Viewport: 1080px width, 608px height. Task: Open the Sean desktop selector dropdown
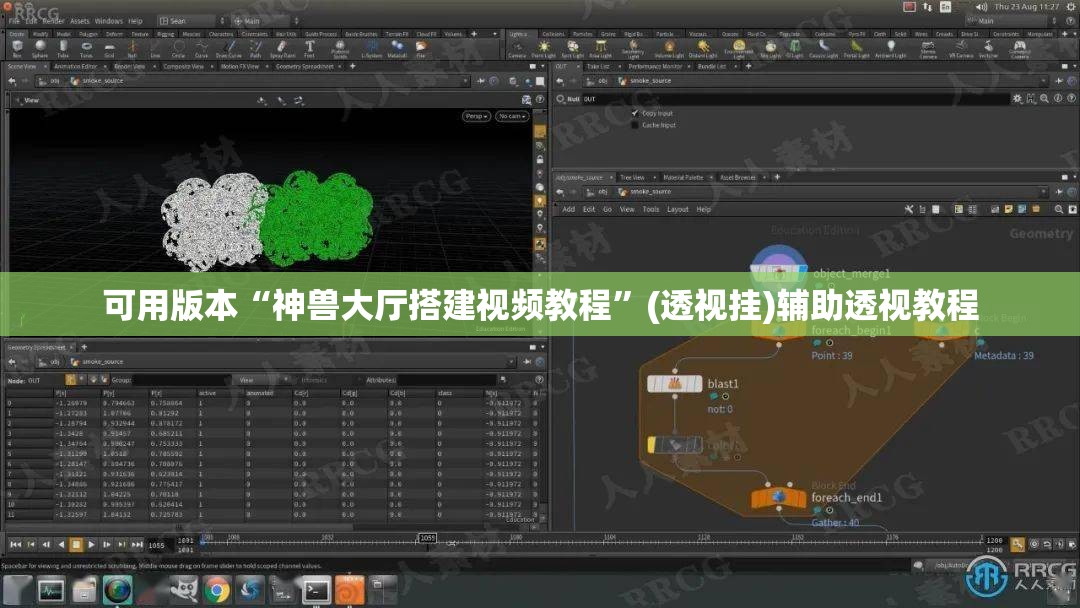coord(192,21)
